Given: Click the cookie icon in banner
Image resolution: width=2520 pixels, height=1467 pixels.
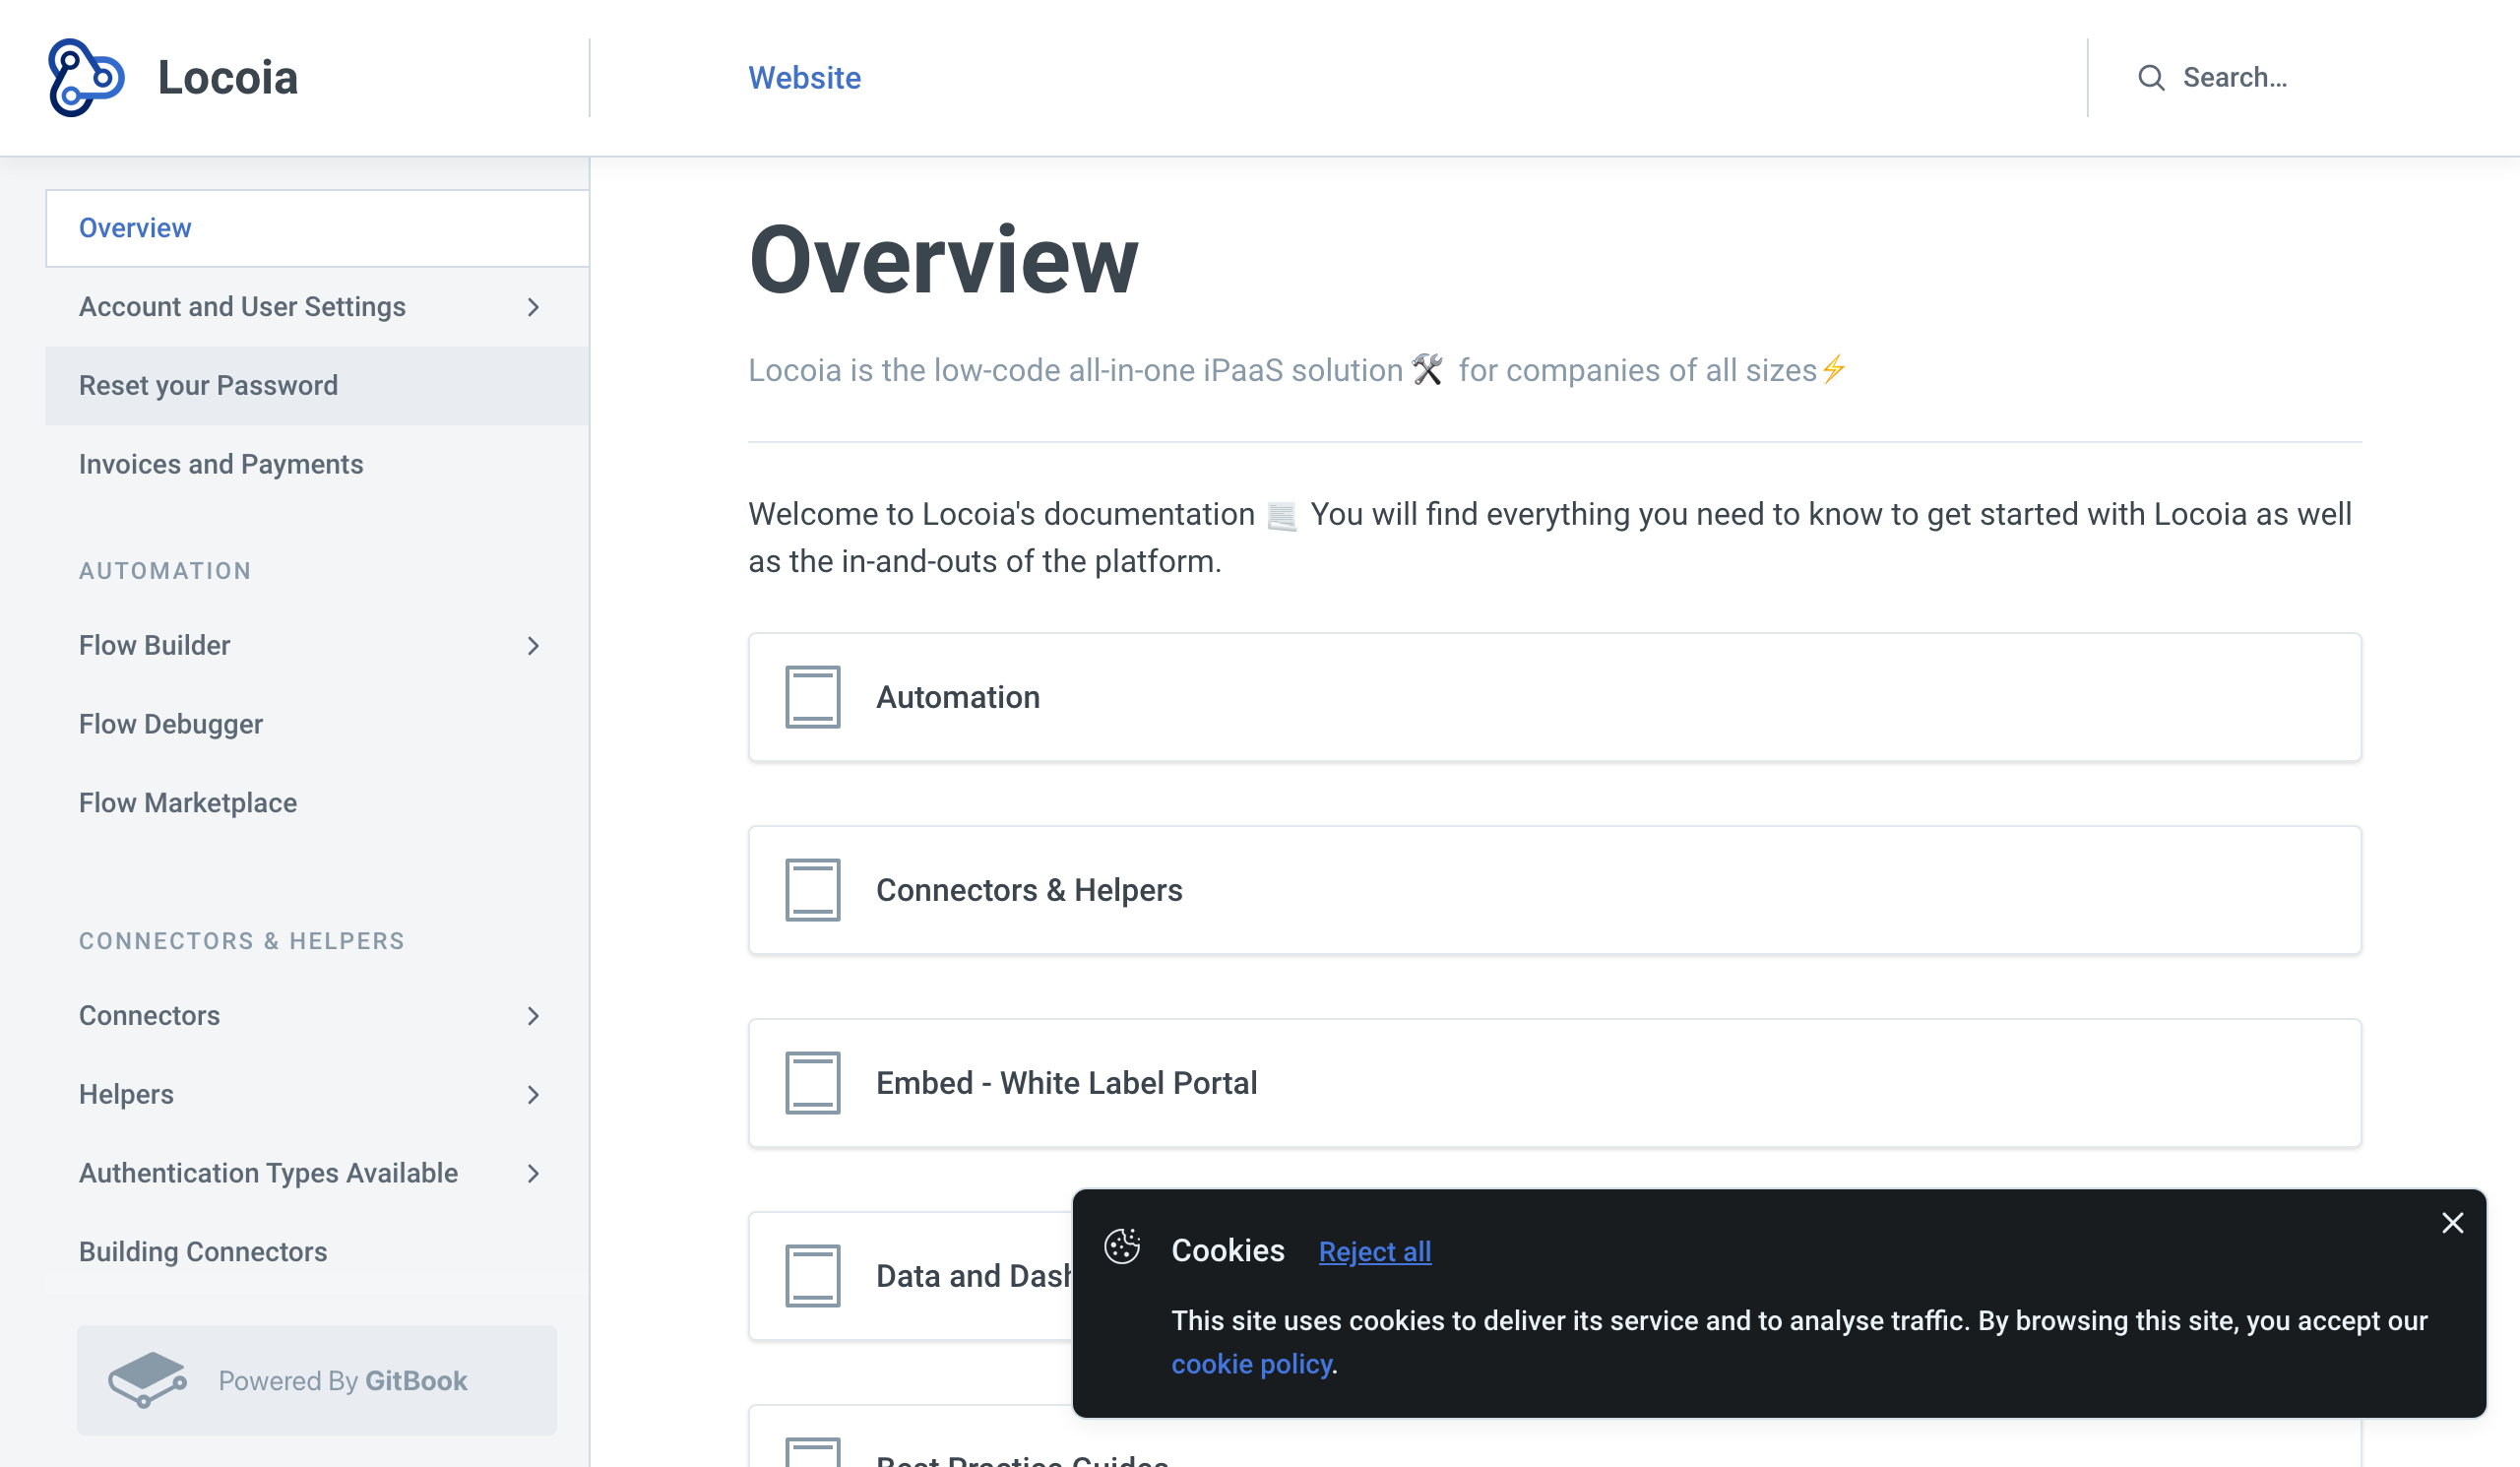Looking at the screenshot, I should coord(1122,1247).
